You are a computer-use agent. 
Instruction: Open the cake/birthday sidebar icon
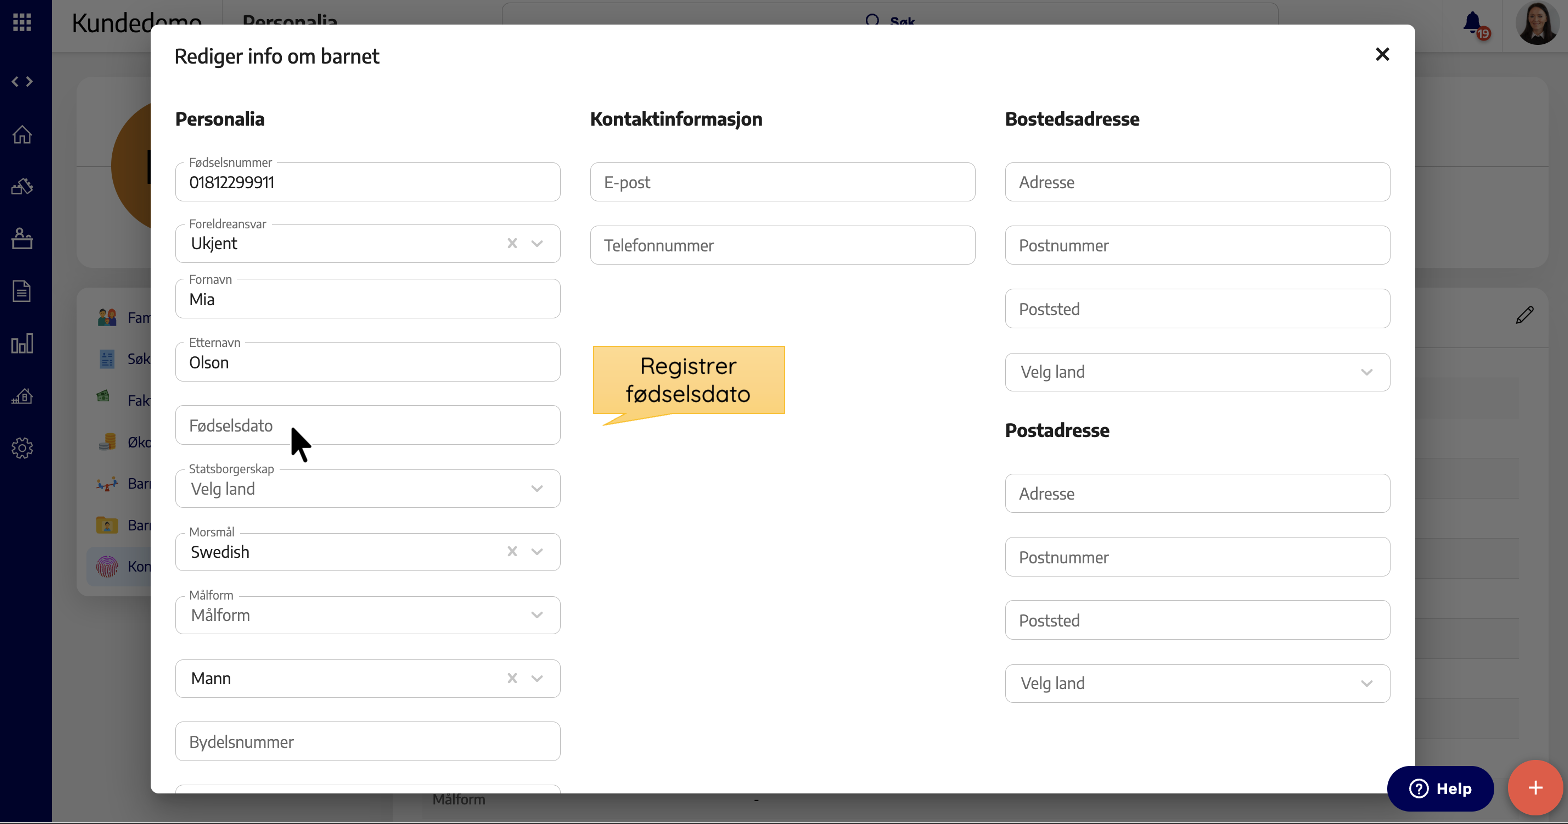(x=22, y=238)
